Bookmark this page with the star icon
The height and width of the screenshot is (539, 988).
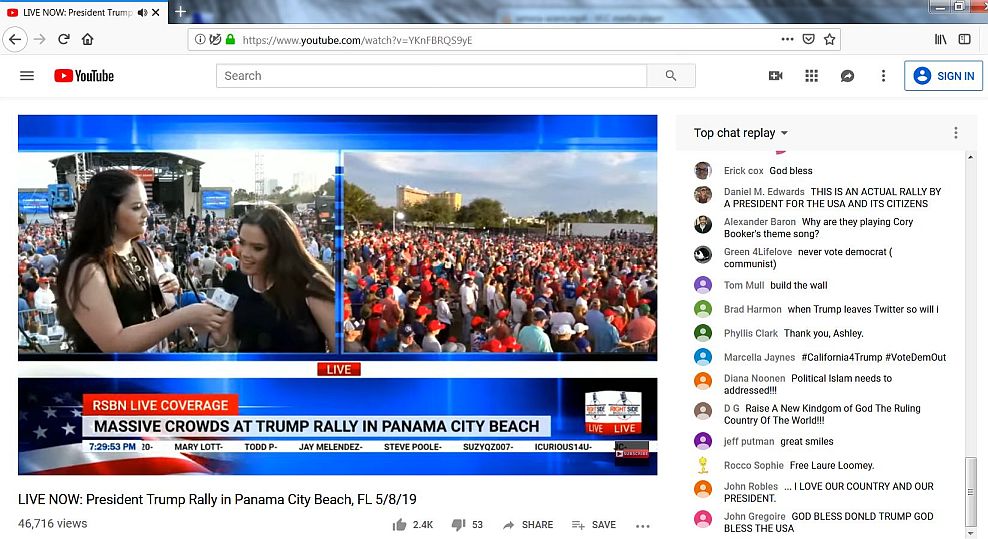(829, 40)
